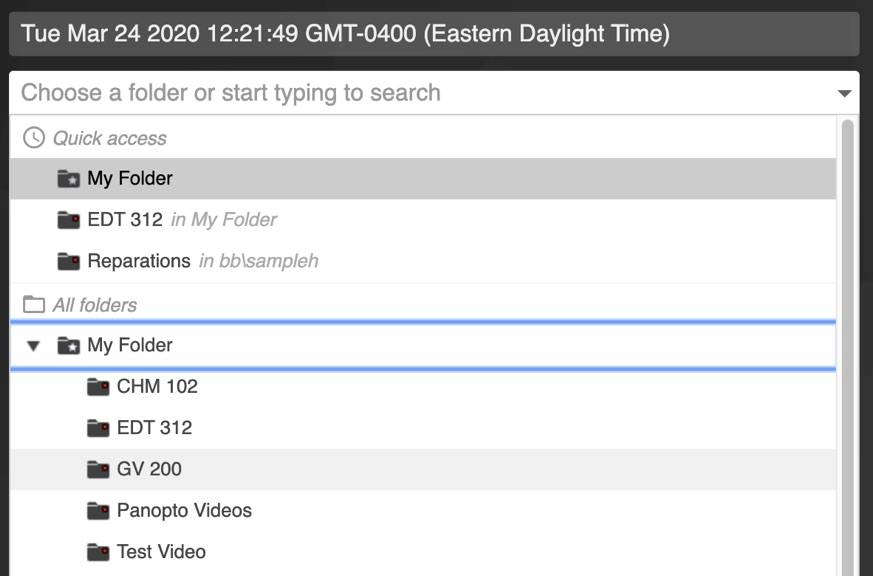Select My Folder in Quick access

pos(130,179)
